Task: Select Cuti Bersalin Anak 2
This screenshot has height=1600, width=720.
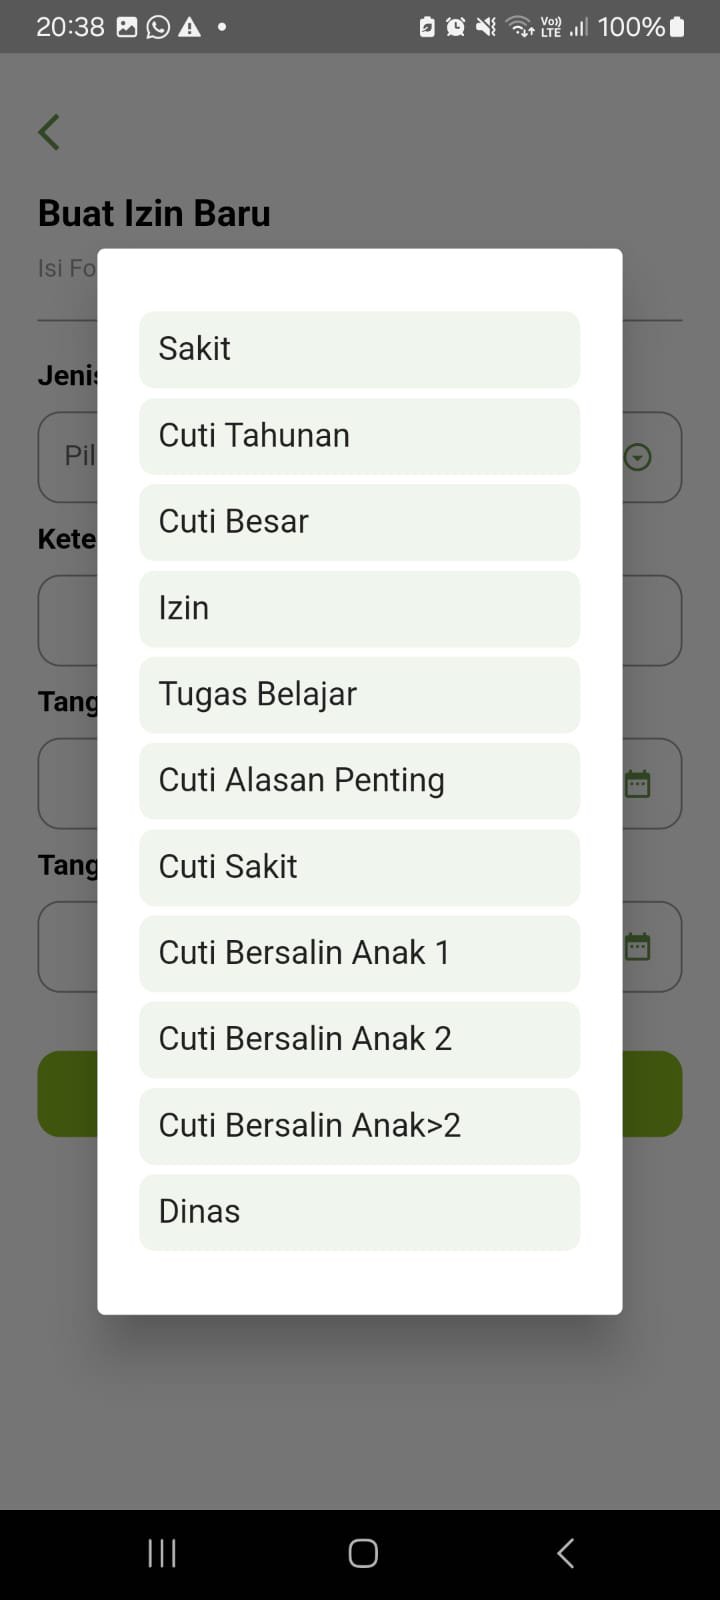Action: tap(359, 1039)
